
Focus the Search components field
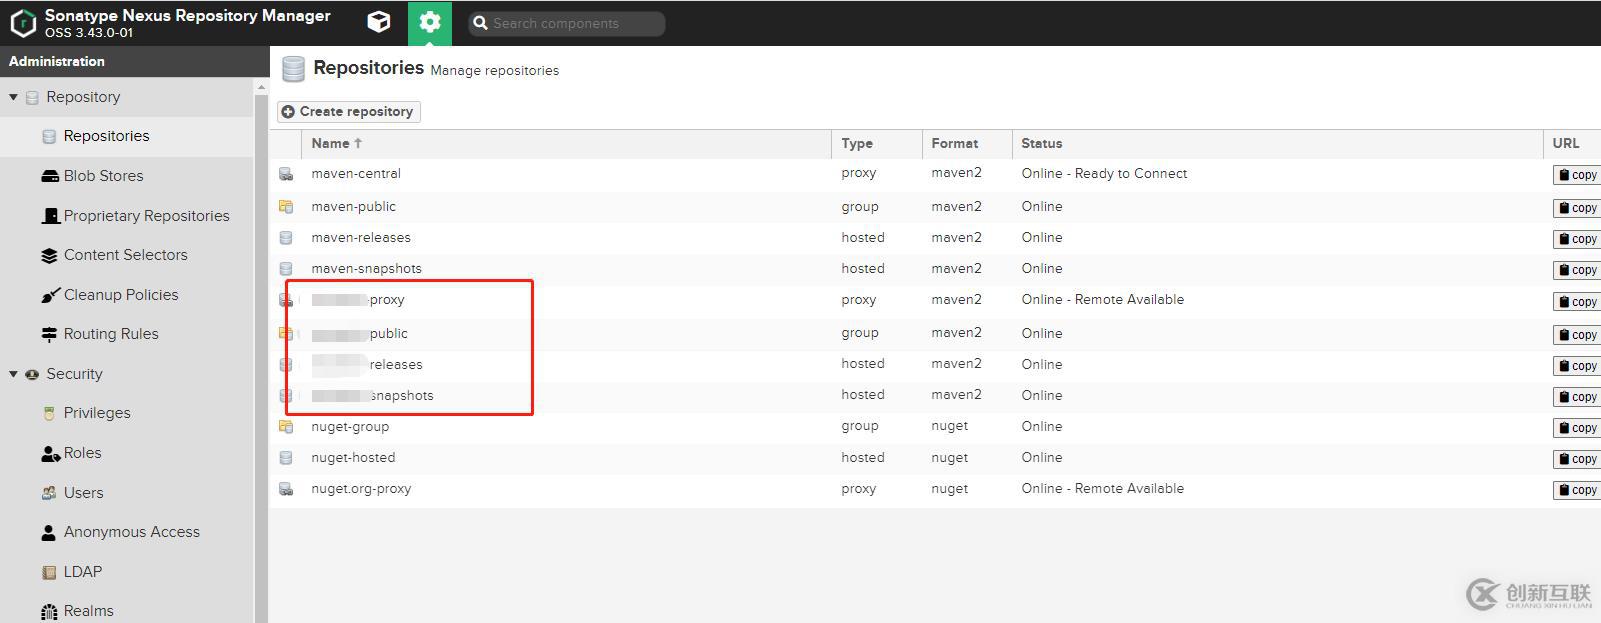tap(566, 23)
